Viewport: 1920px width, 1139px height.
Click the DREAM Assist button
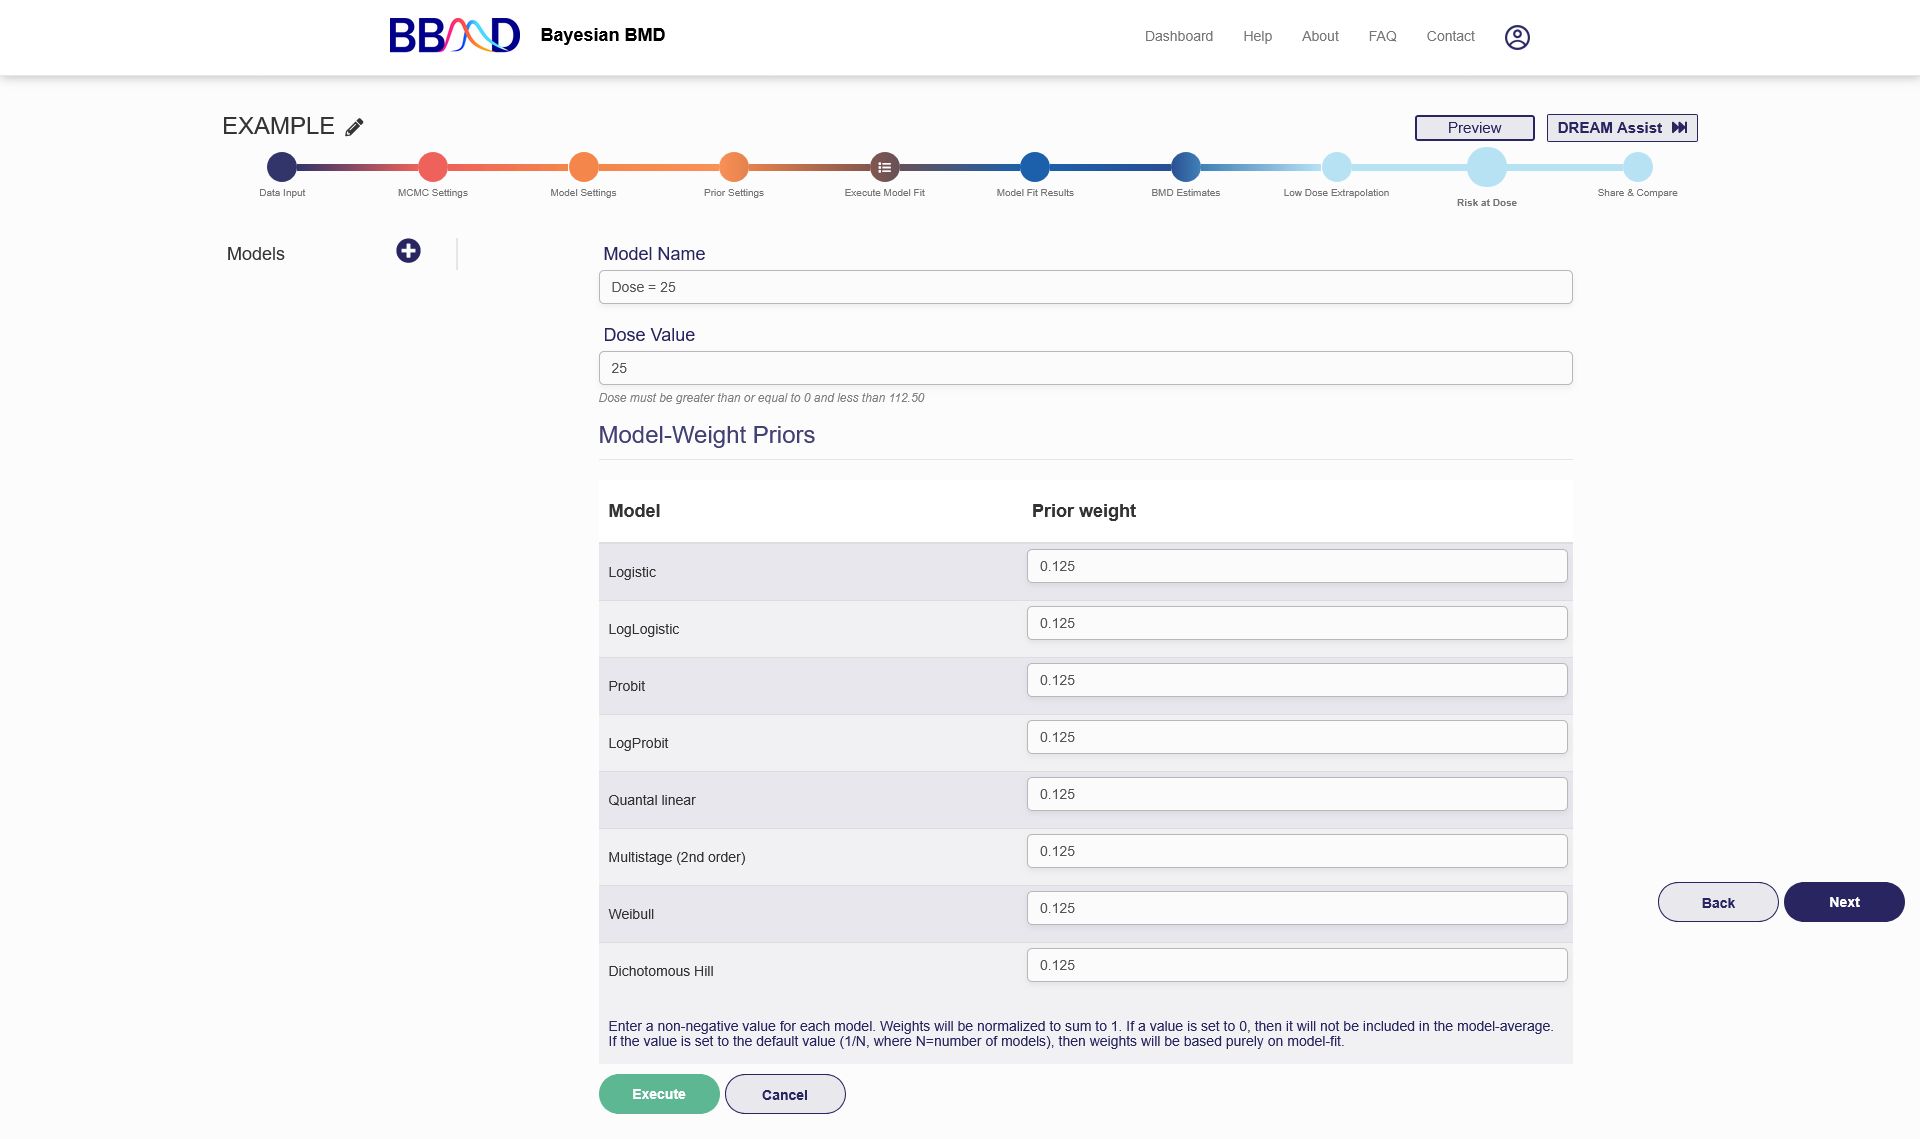tap(1621, 128)
